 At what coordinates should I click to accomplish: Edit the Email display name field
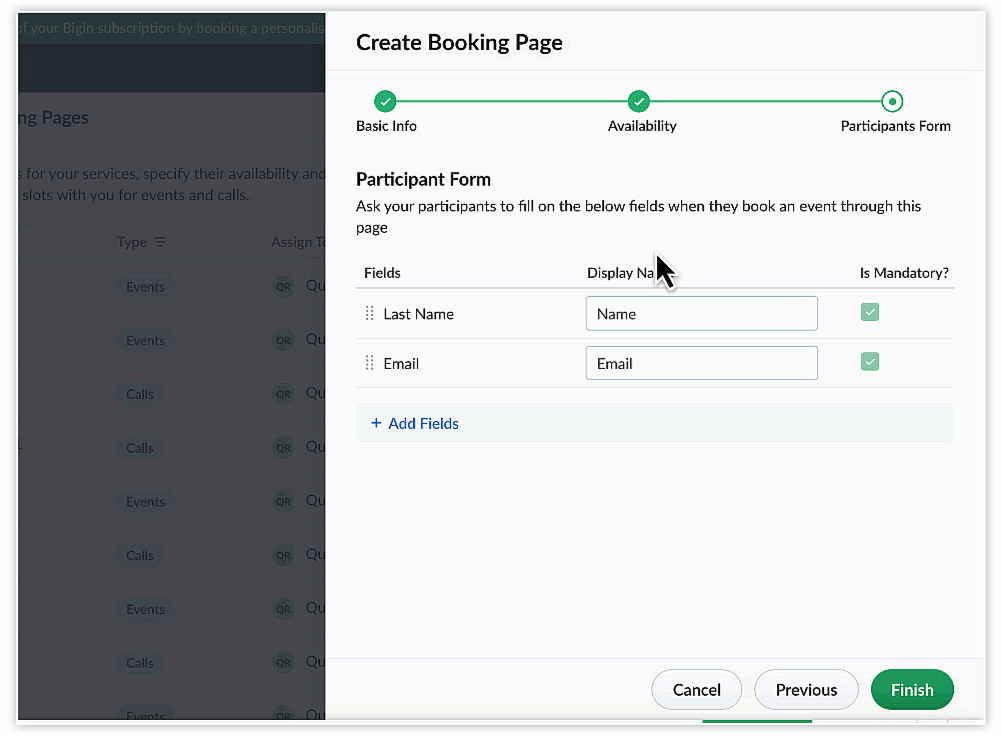click(x=701, y=364)
